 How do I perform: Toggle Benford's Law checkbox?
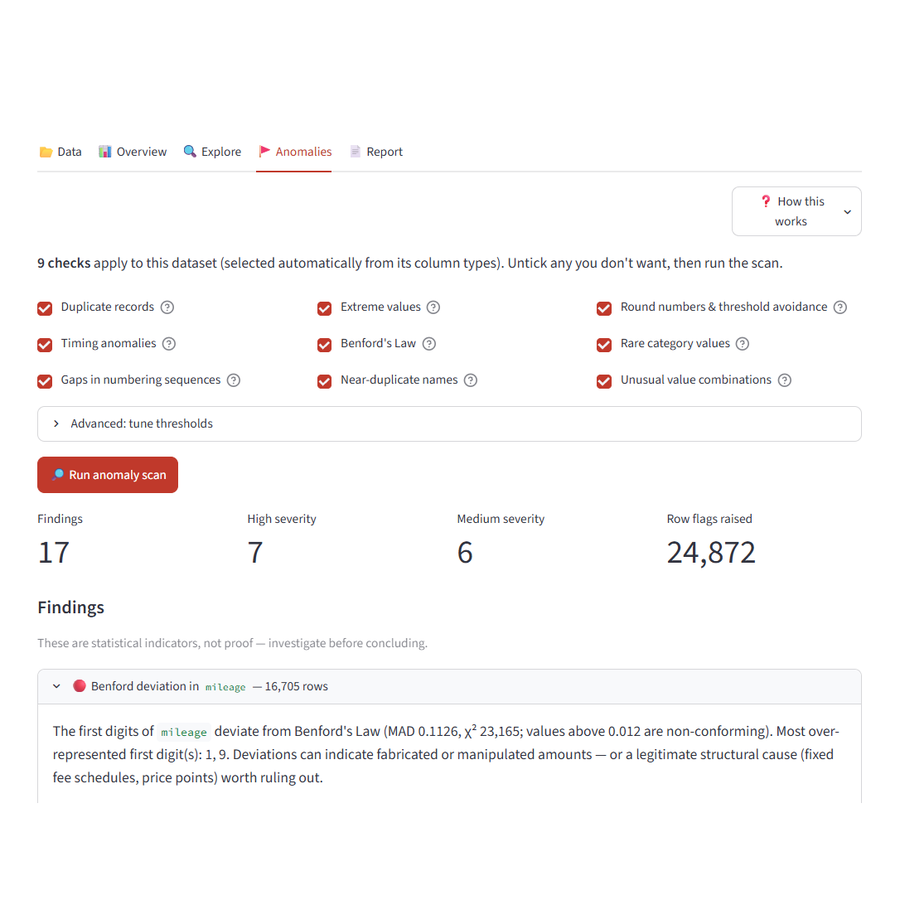tap(324, 344)
